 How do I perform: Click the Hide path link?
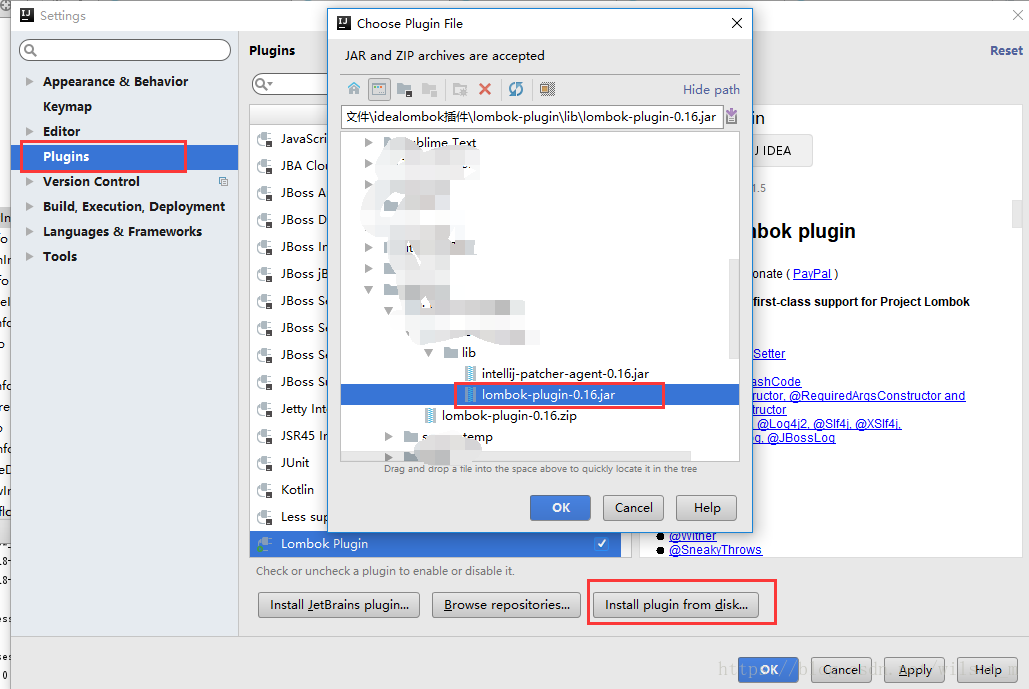711,89
